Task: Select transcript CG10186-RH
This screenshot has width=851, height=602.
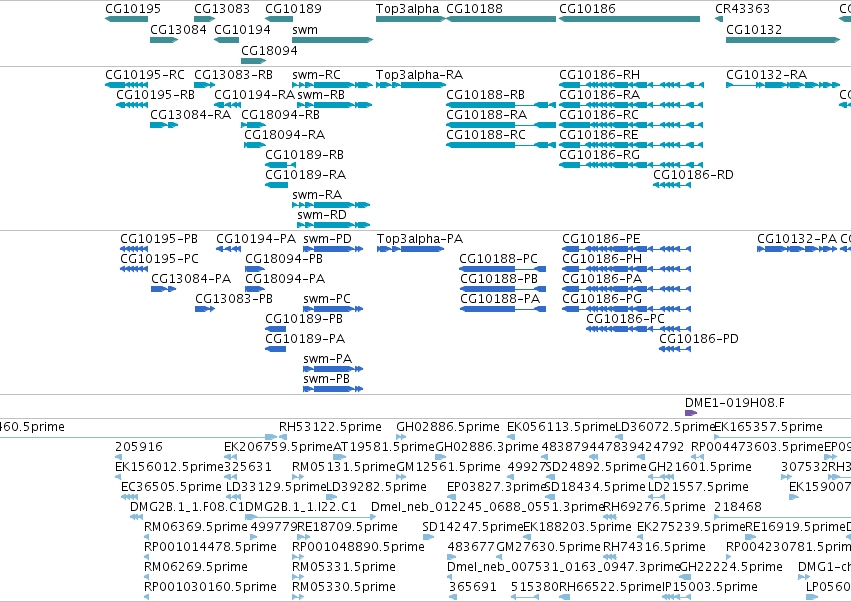Action: (x=599, y=74)
